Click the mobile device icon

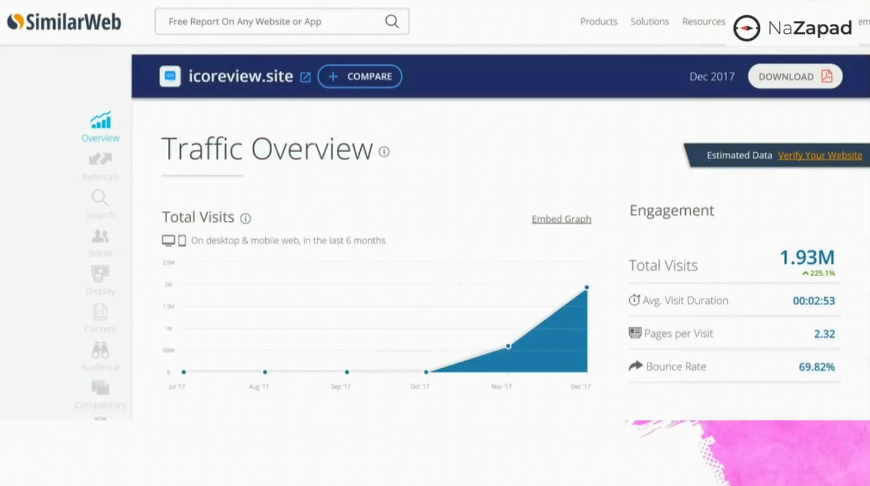[x=182, y=241]
